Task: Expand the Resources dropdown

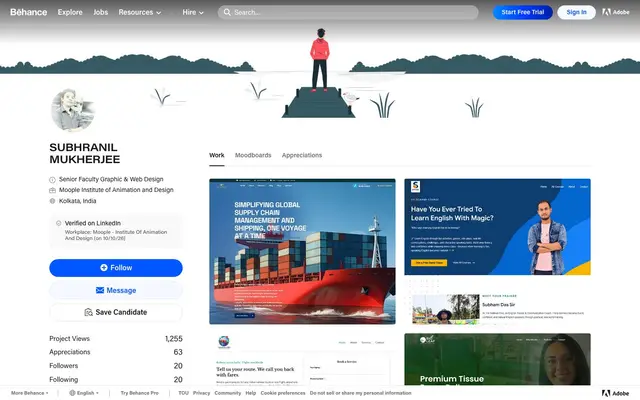Action: pos(140,12)
